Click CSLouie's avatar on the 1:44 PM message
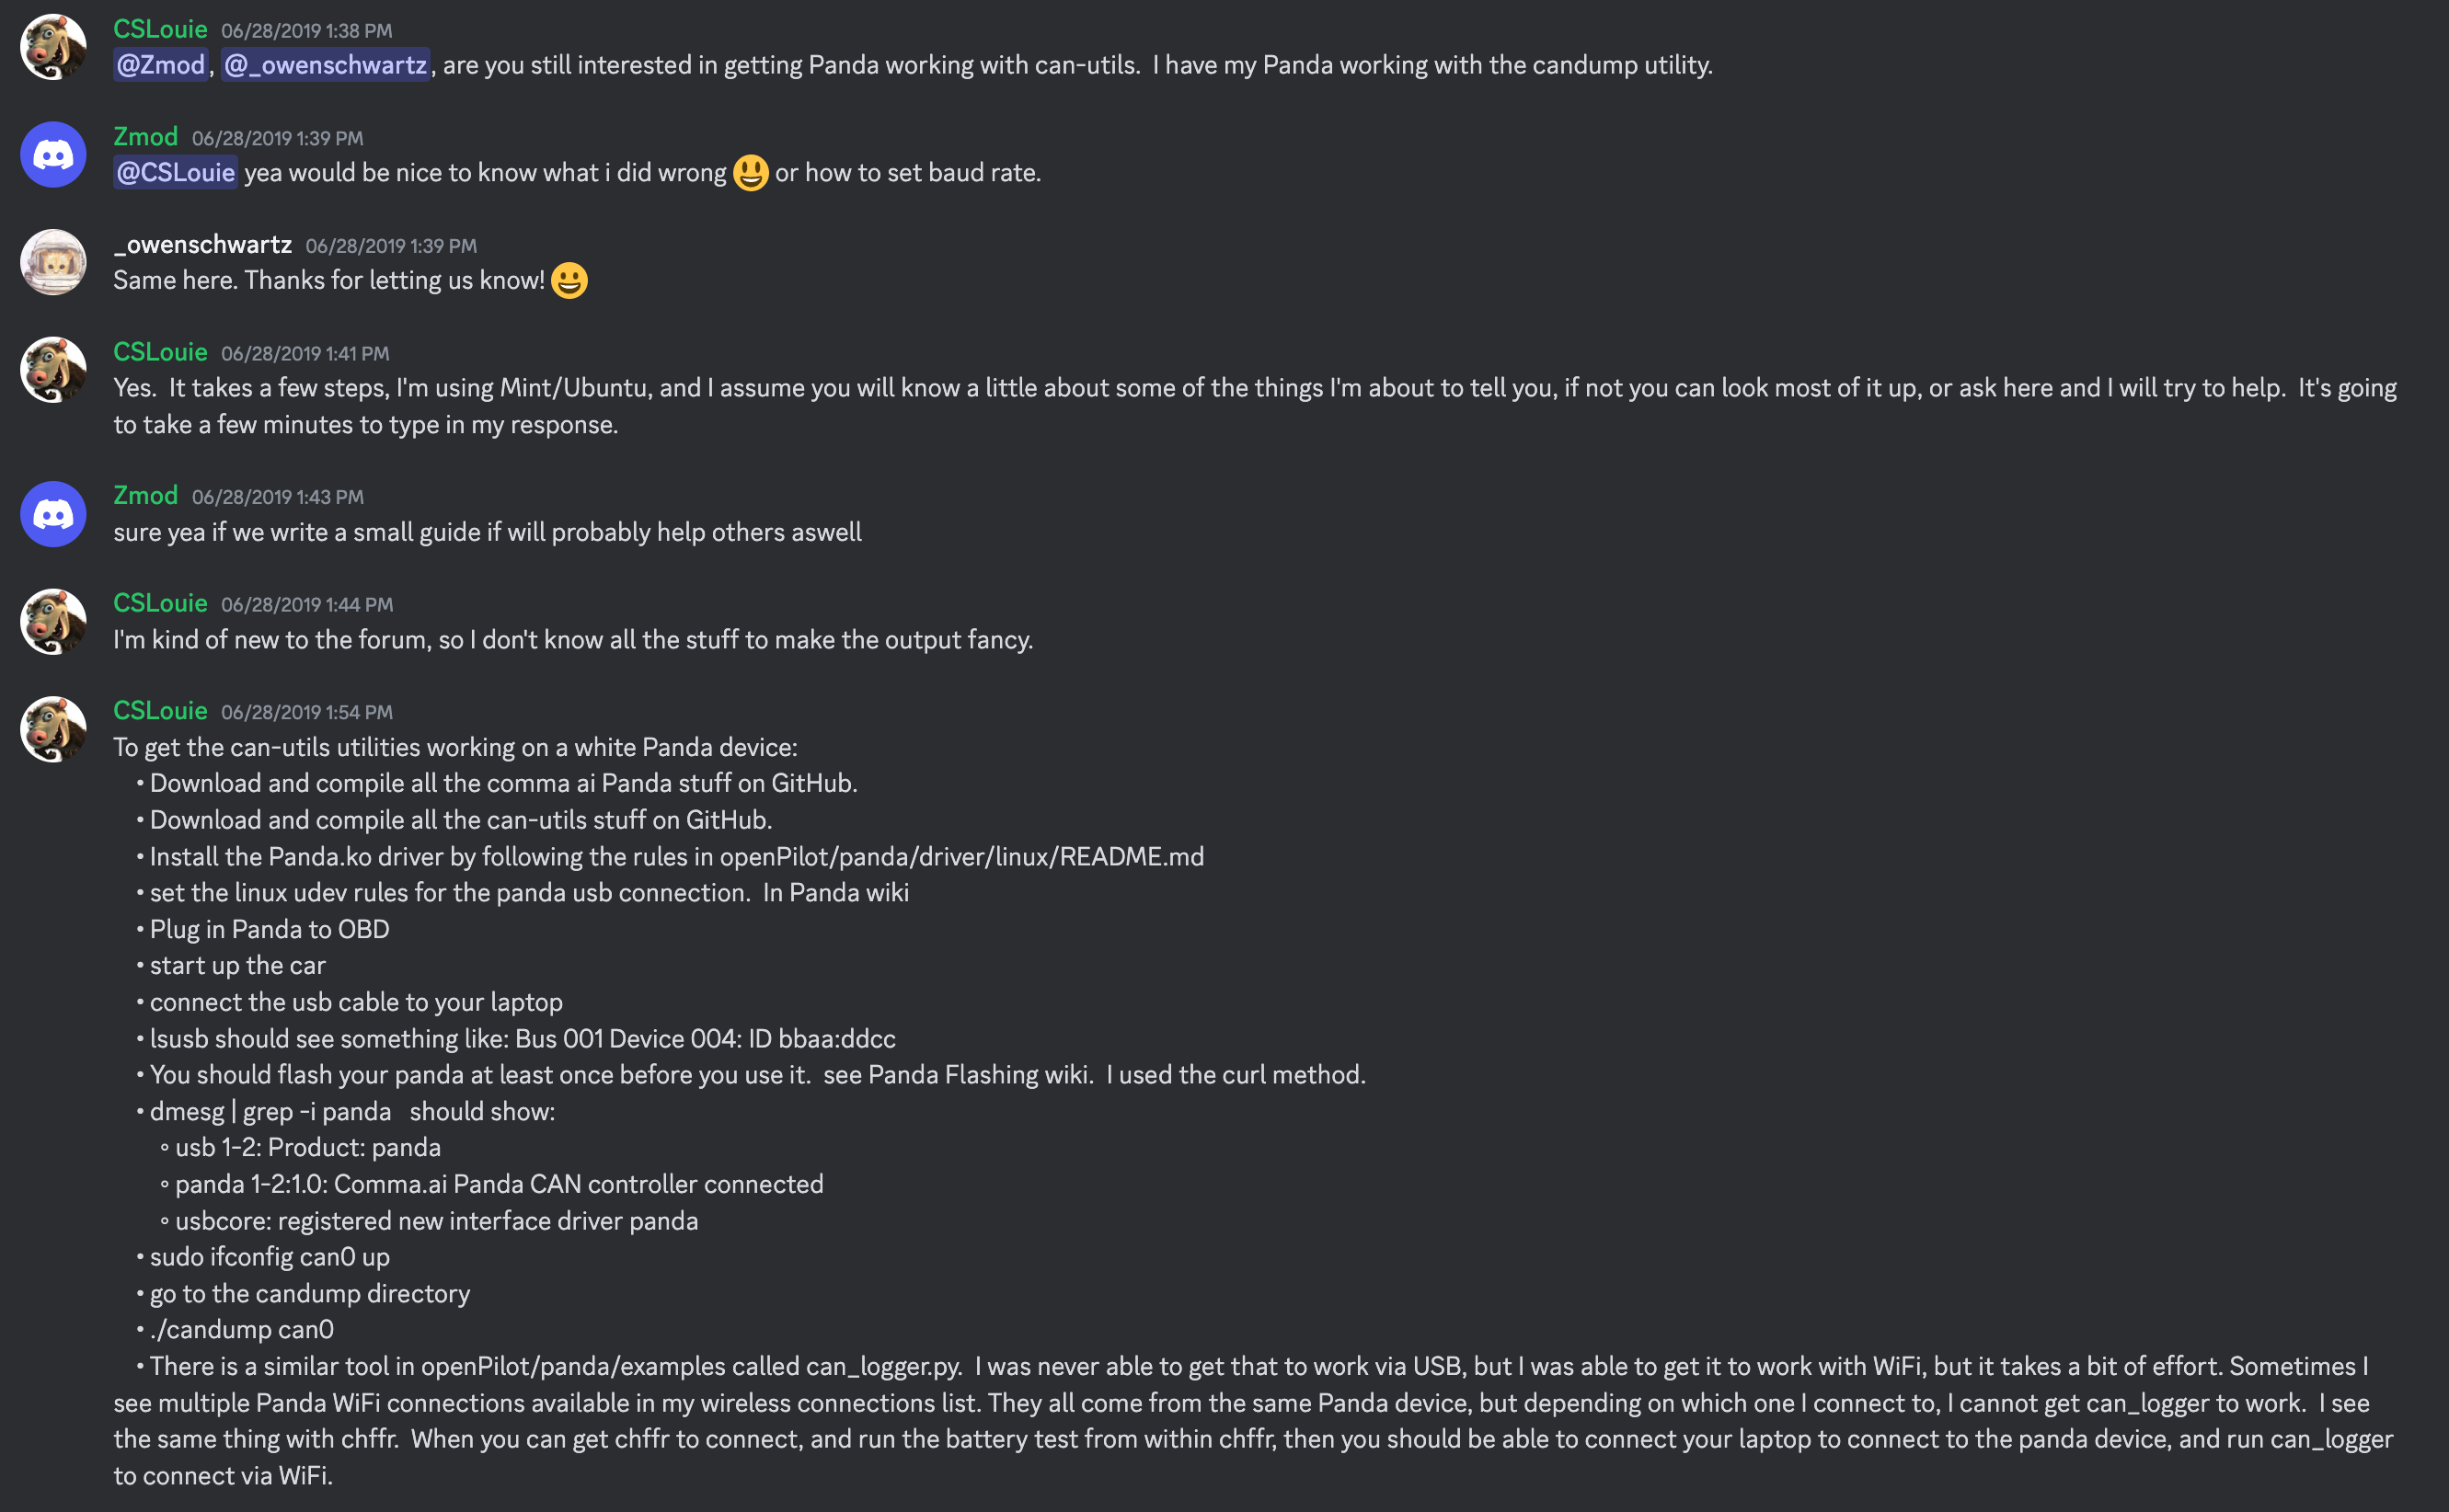The width and height of the screenshot is (2449, 1512). (53, 621)
